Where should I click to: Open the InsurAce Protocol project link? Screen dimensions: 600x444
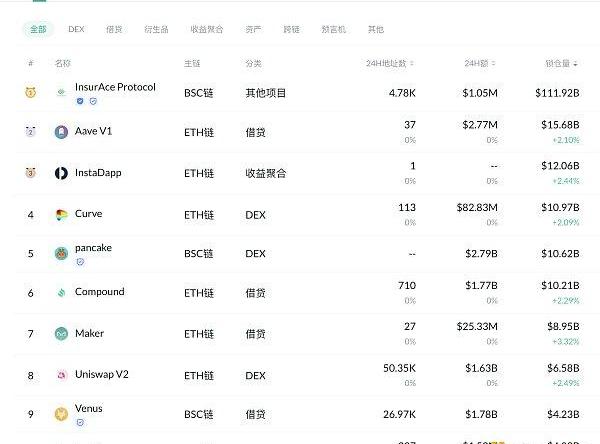click(x=115, y=87)
